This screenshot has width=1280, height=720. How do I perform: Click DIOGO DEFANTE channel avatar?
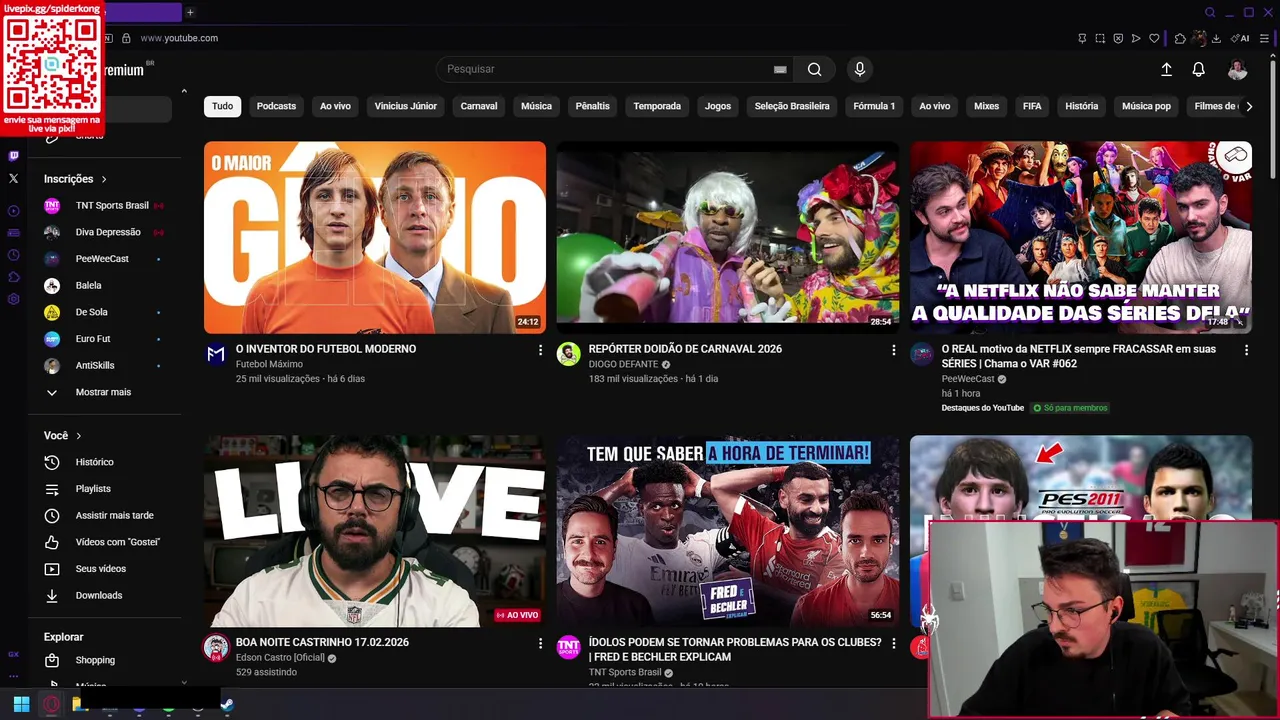pos(568,354)
